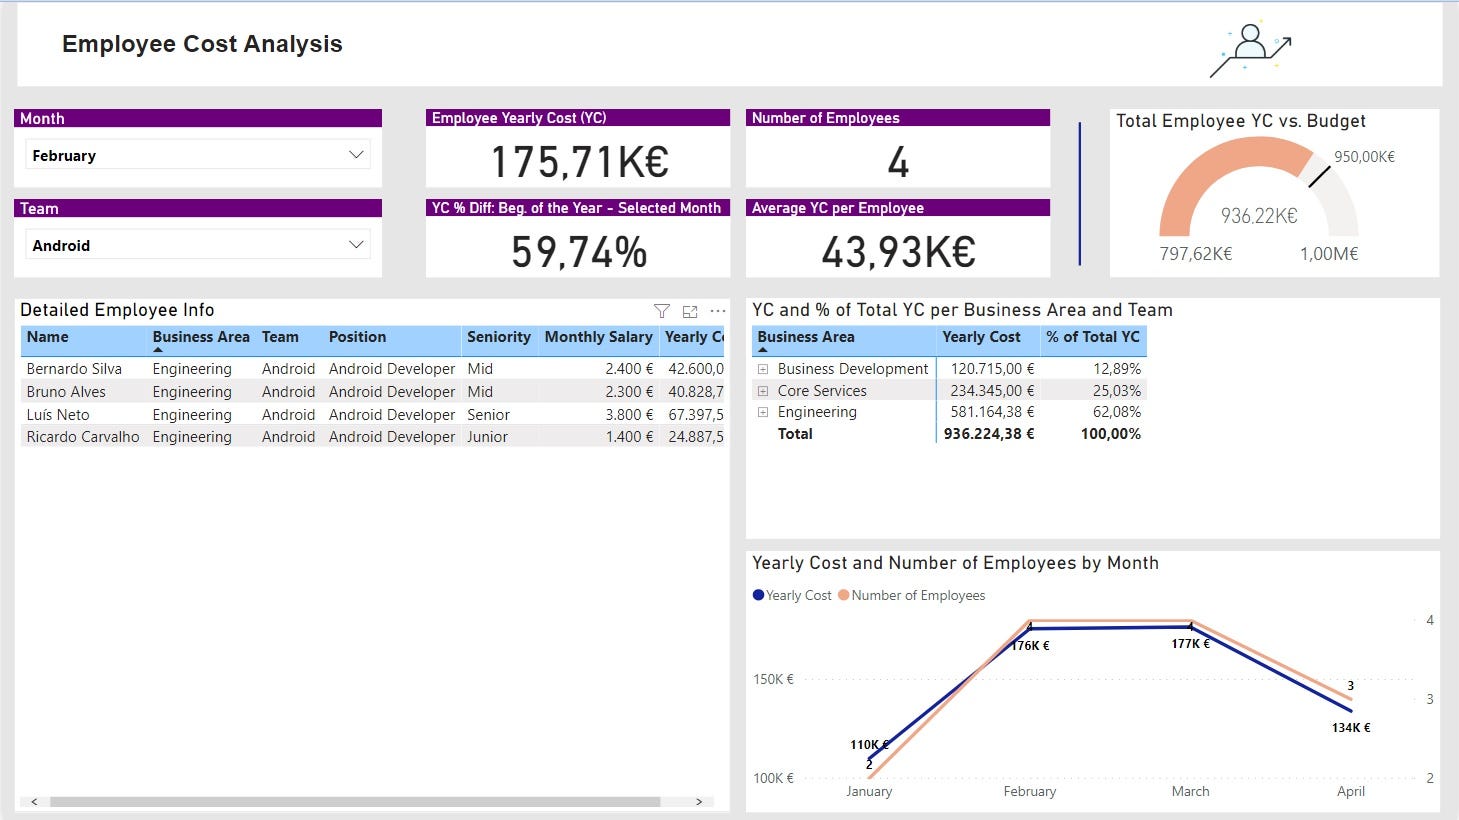Expand the Business Development row
The height and width of the screenshot is (820, 1459).
point(762,369)
